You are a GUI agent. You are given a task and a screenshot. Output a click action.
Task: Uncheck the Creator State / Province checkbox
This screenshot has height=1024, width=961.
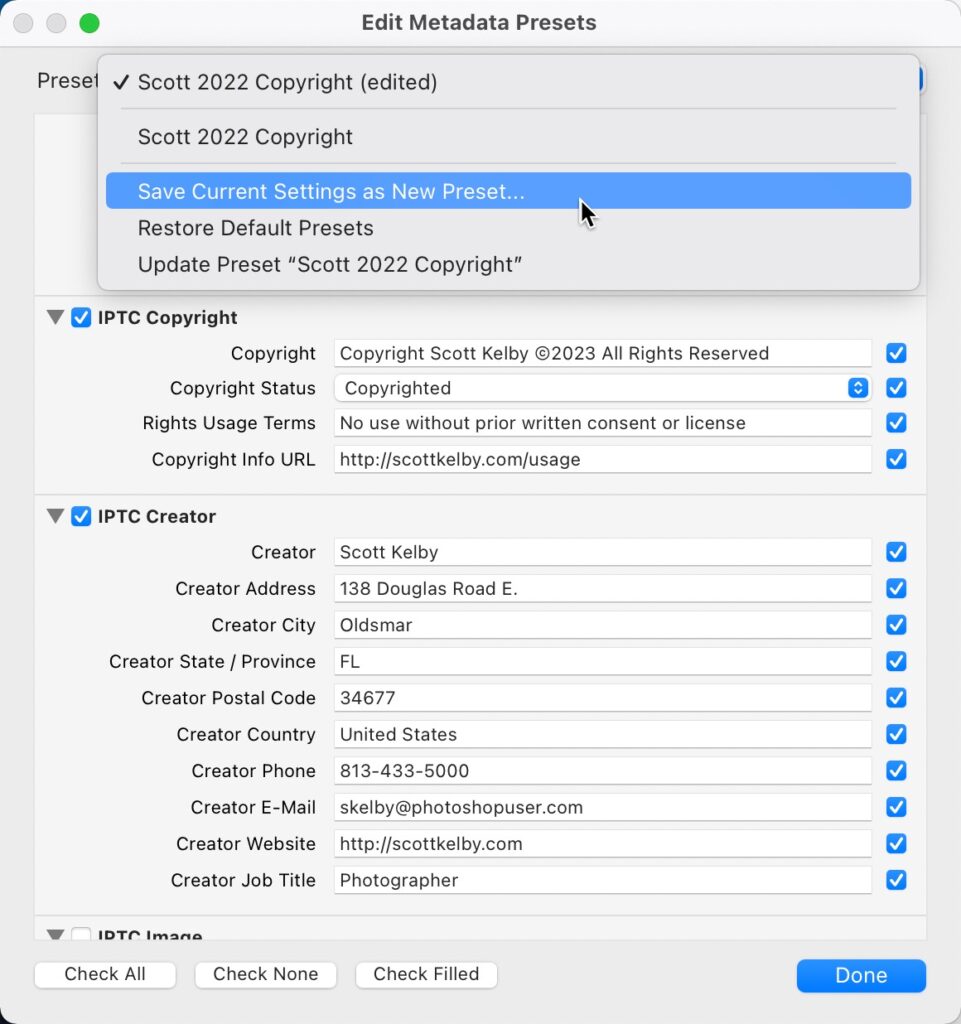[x=896, y=662]
